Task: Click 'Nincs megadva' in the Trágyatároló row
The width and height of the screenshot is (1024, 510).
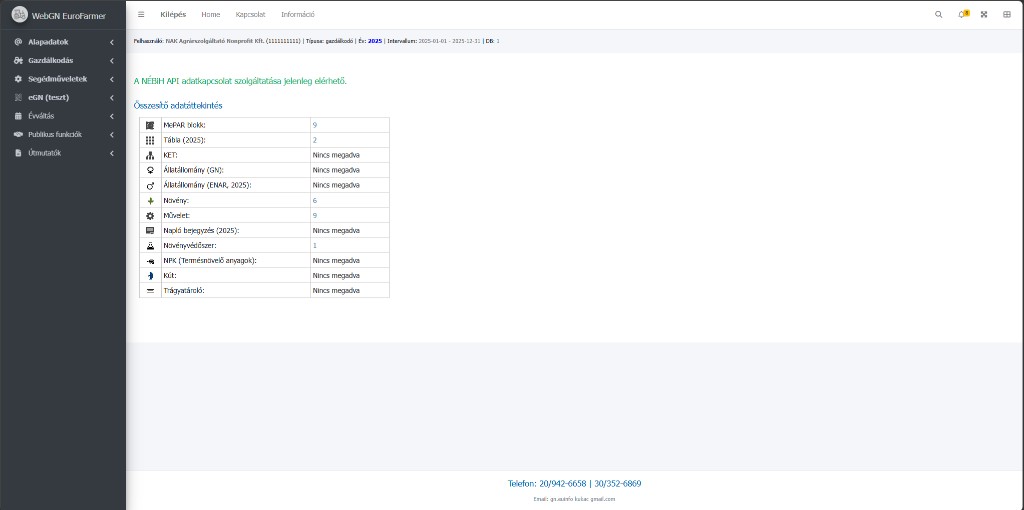Action: (336, 291)
